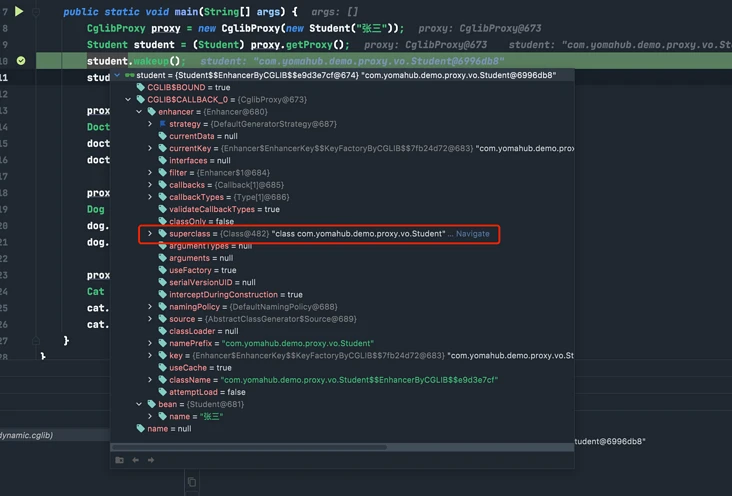
Task: Click the blue flag icon of strategy field
Action: (x=162, y=124)
